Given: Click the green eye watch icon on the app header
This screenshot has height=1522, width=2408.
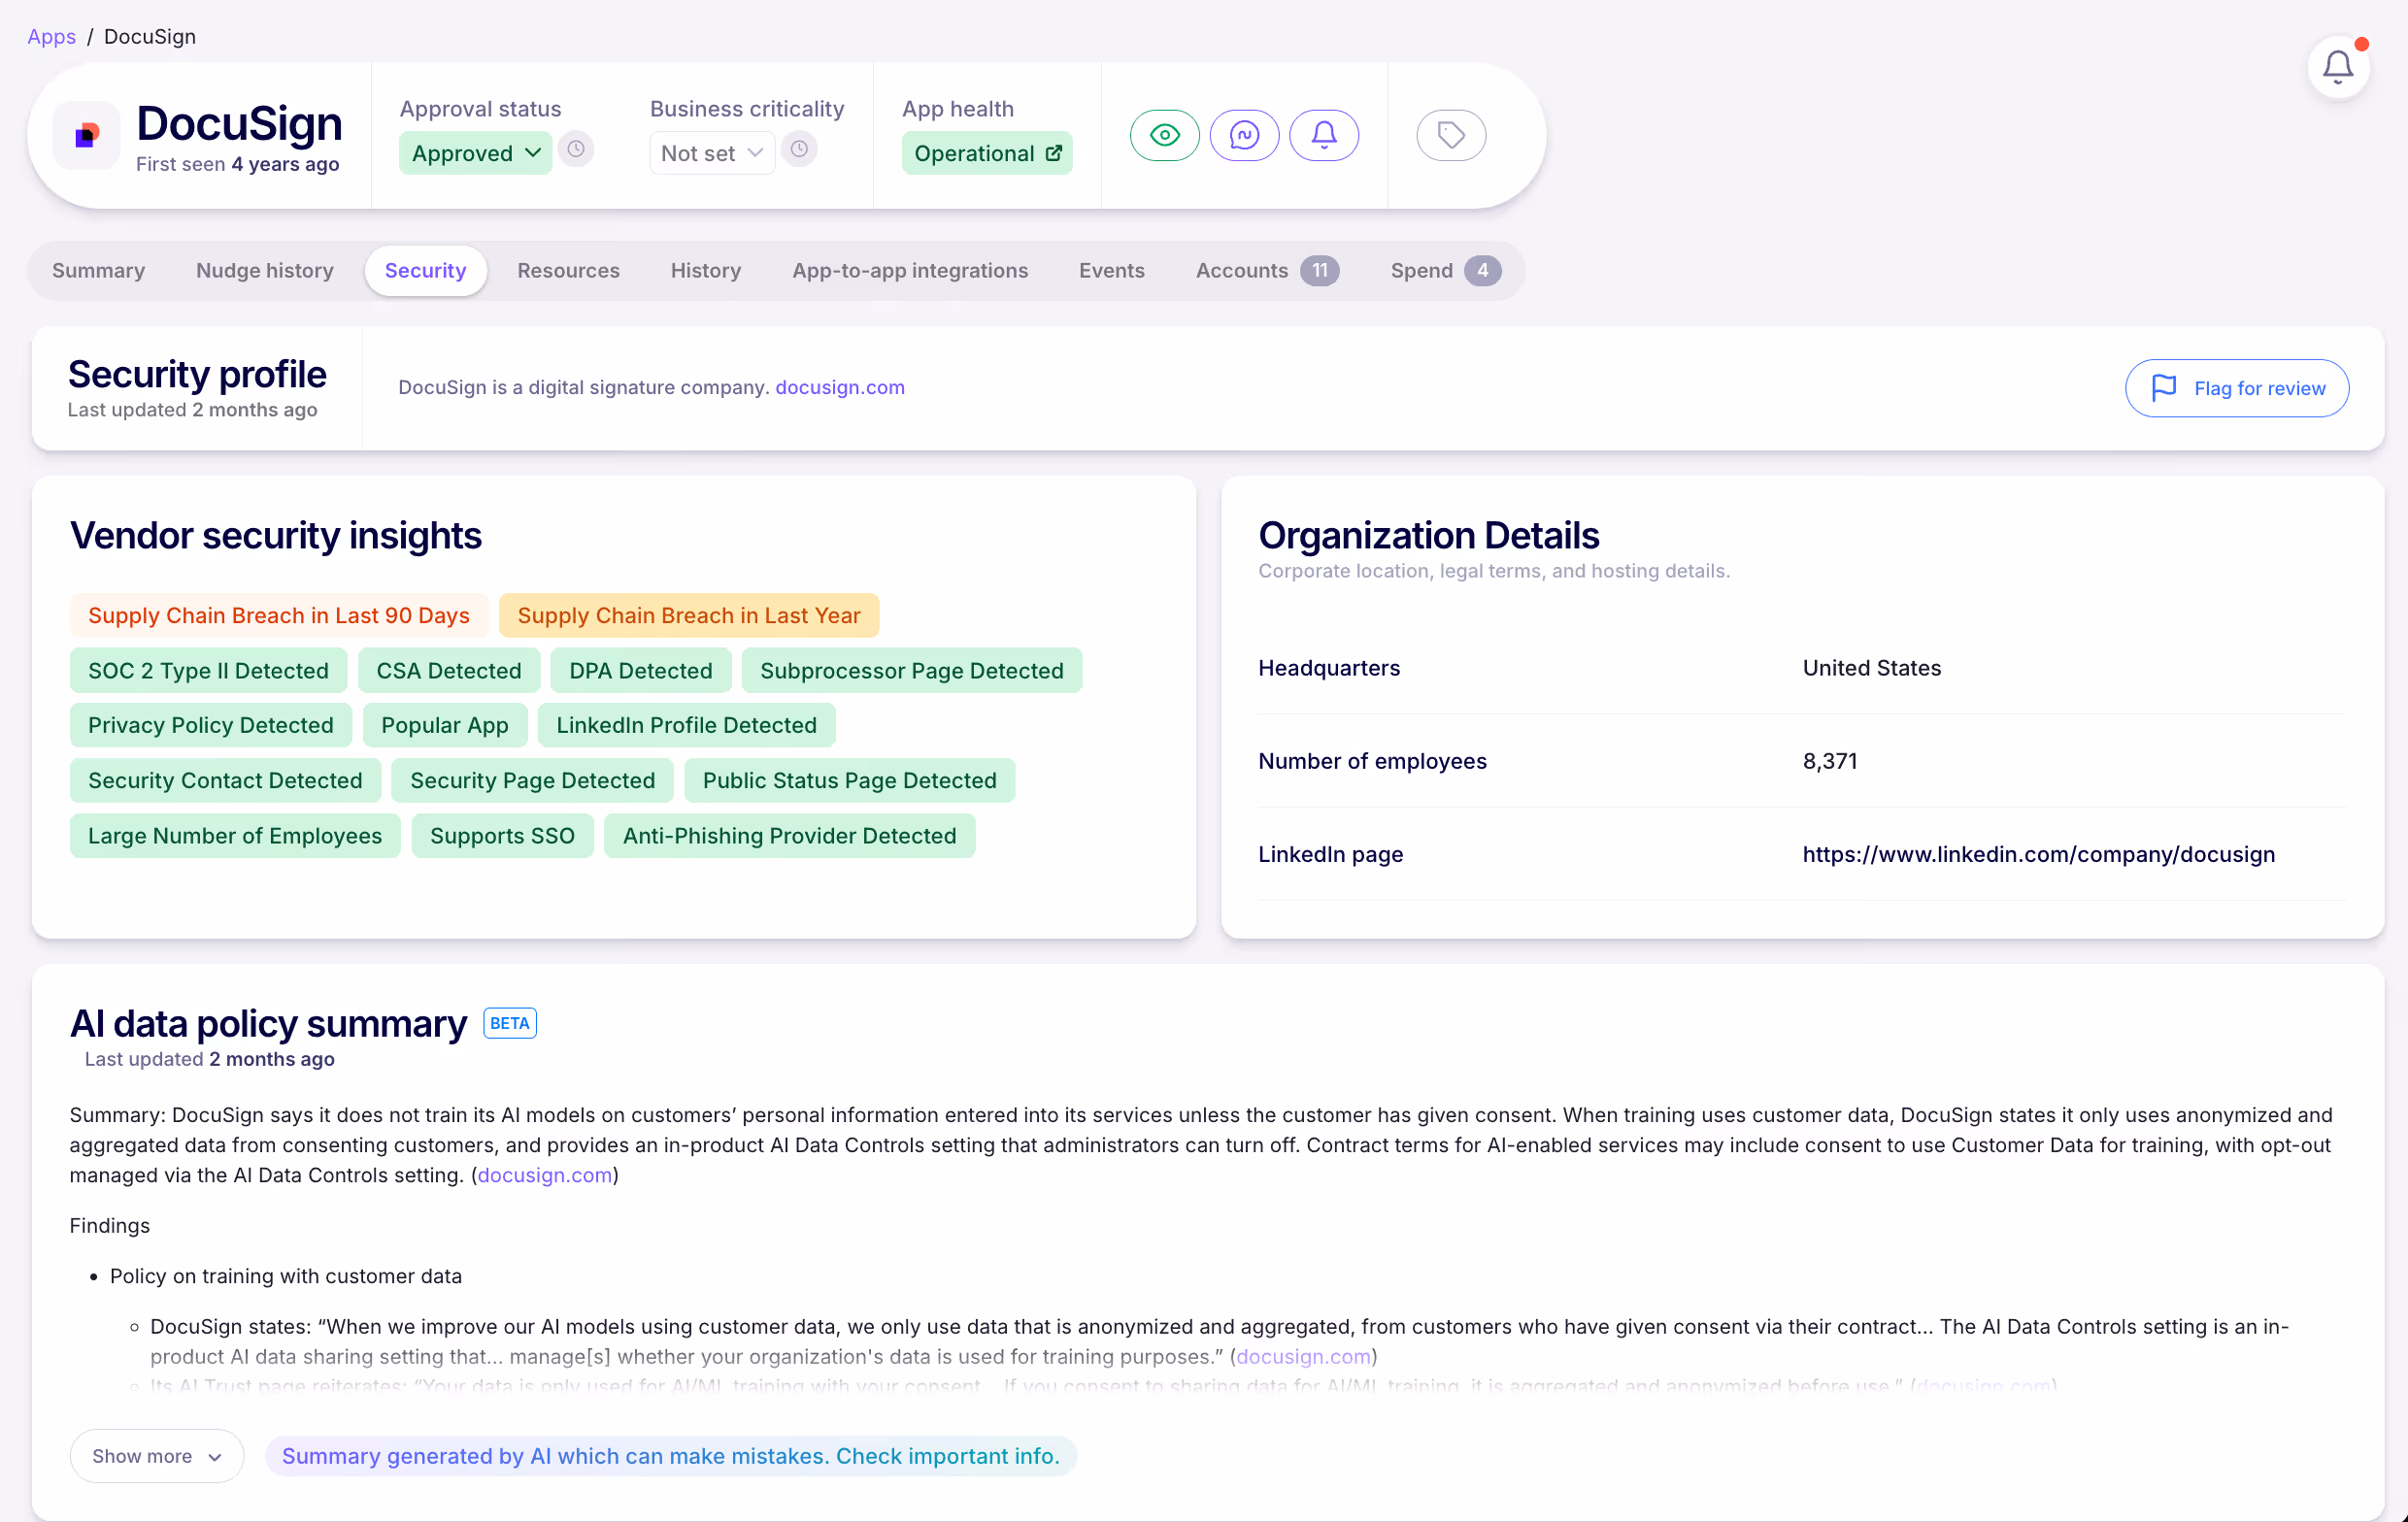Looking at the screenshot, I should tap(1164, 135).
